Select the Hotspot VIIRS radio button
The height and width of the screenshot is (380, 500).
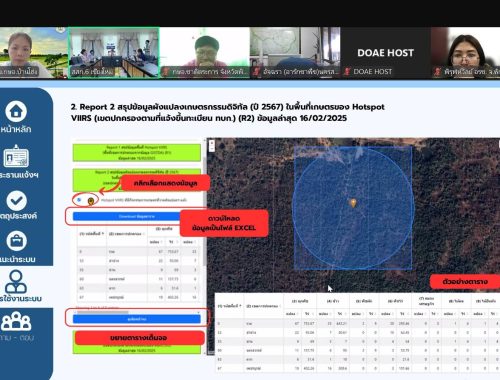coord(79,200)
